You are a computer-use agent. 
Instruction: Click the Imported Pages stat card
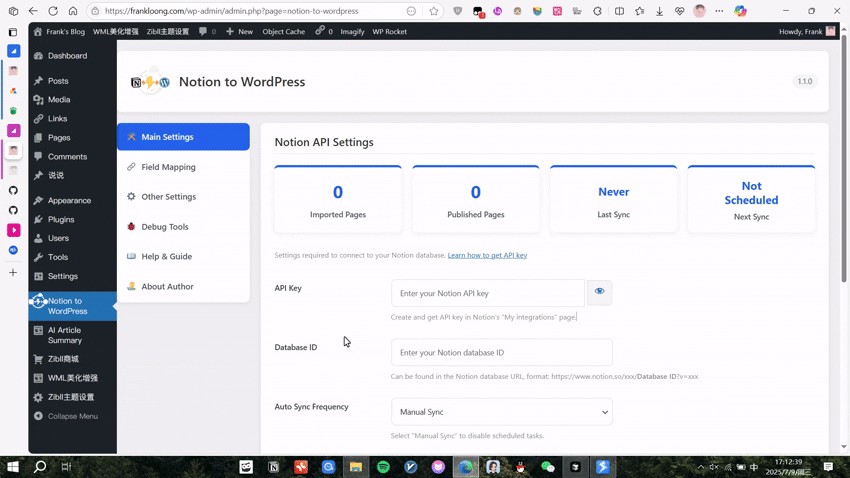[338, 199]
